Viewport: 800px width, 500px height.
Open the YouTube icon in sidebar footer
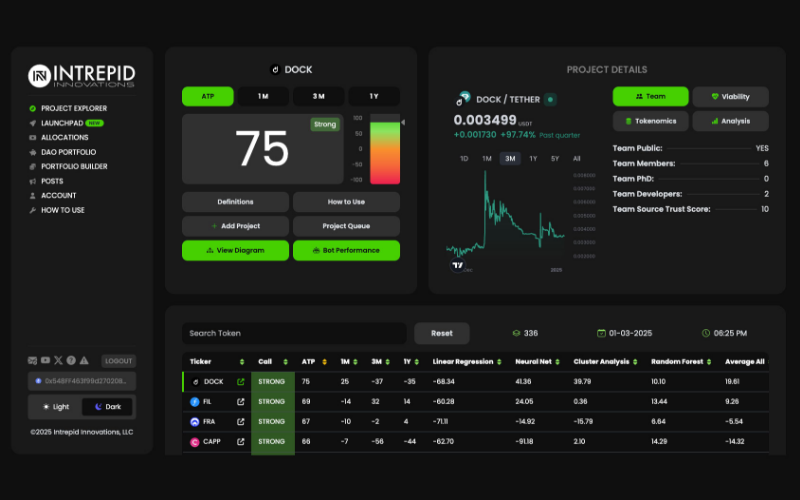[45, 360]
